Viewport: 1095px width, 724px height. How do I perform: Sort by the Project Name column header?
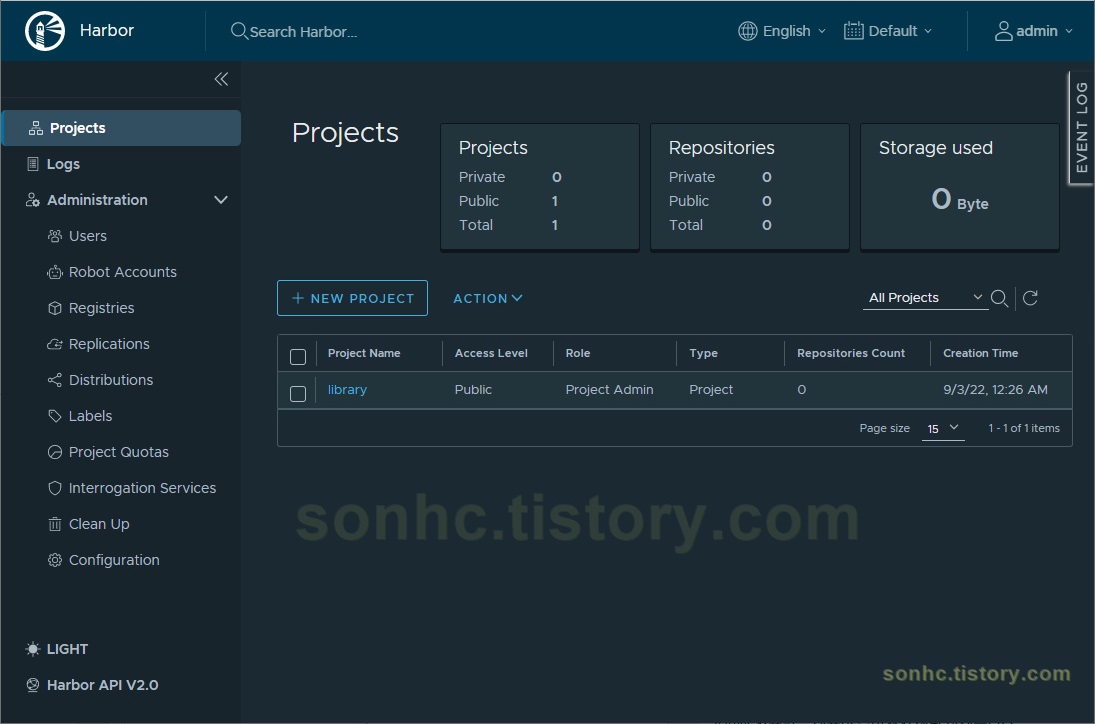click(x=364, y=353)
